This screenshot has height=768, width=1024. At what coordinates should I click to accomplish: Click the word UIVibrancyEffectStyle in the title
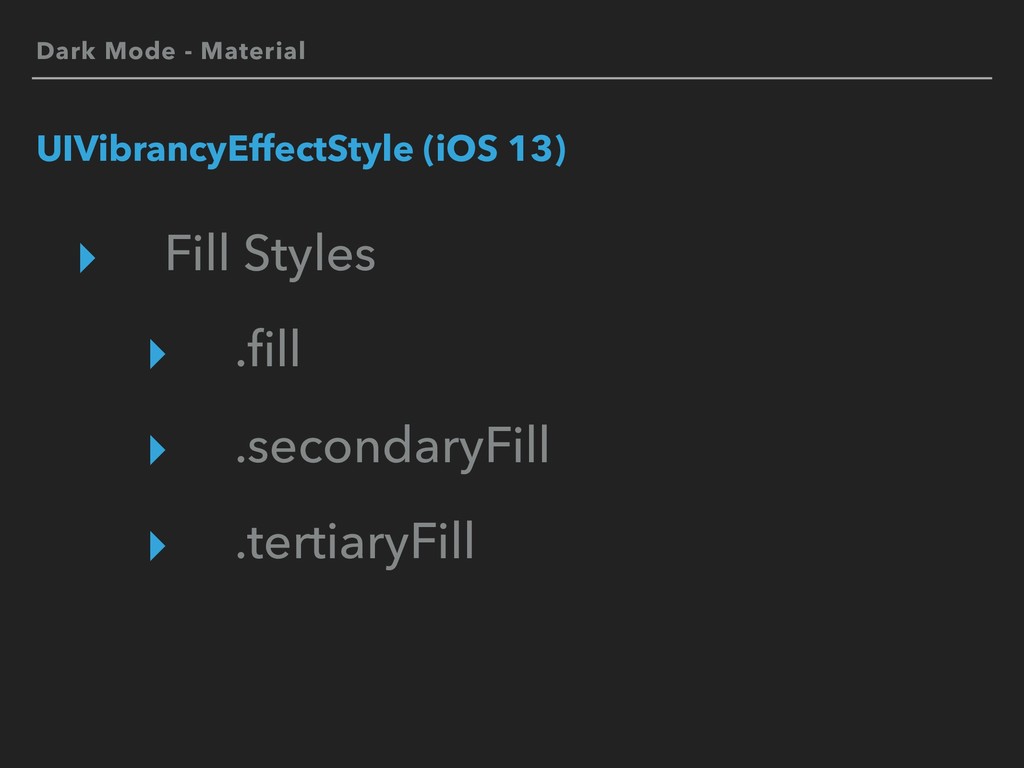click(225, 150)
